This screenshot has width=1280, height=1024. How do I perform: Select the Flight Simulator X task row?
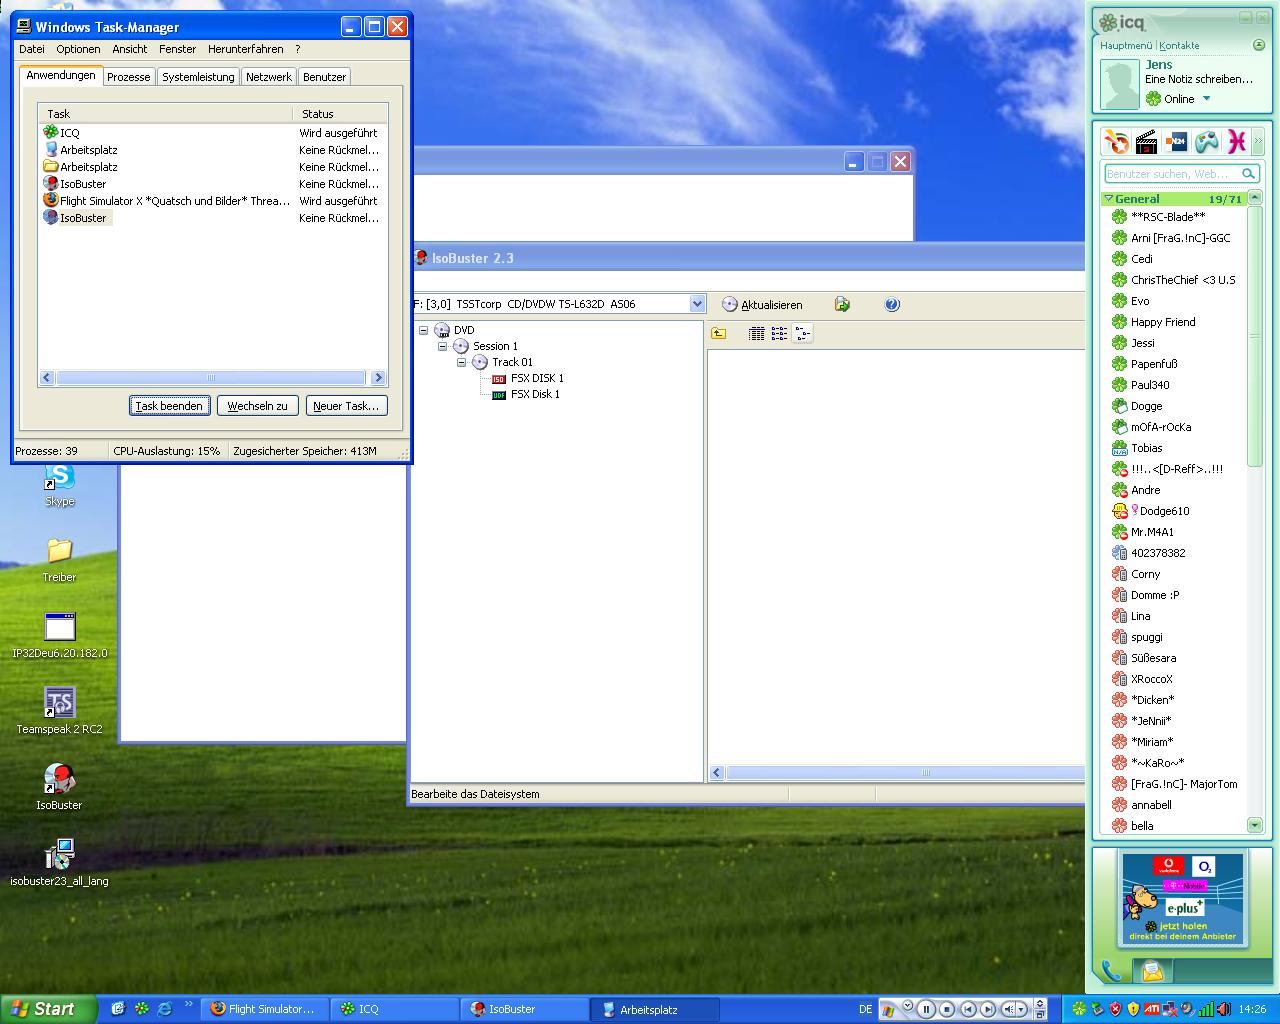point(212,201)
